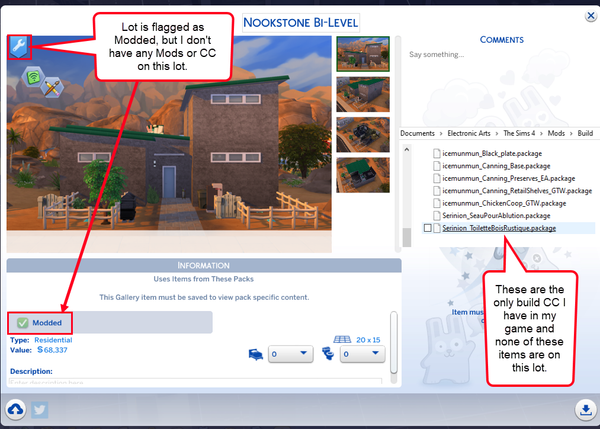Open the bathrooms count dropdown

pos(363,354)
